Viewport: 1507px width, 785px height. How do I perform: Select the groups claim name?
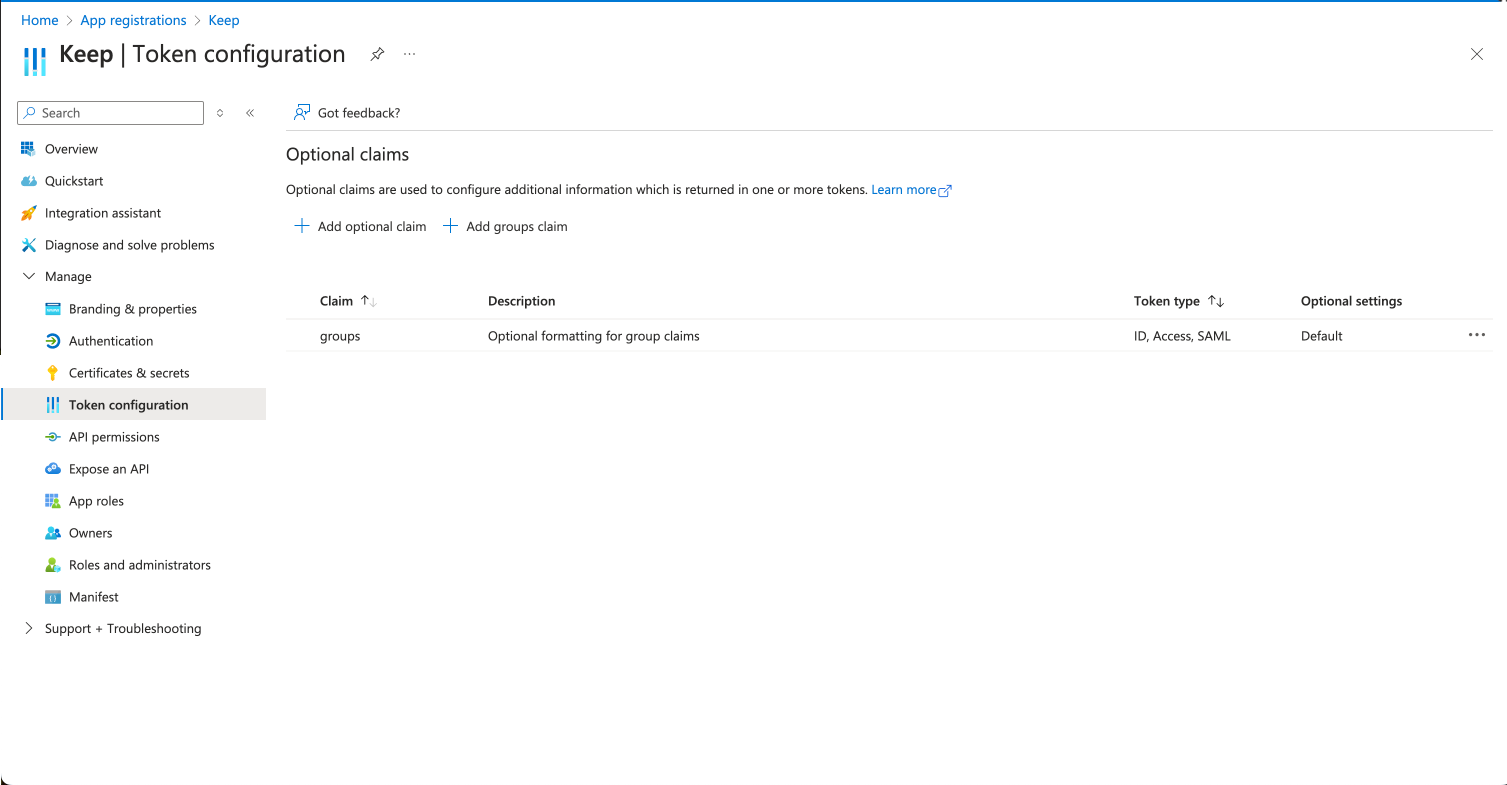click(340, 336)
